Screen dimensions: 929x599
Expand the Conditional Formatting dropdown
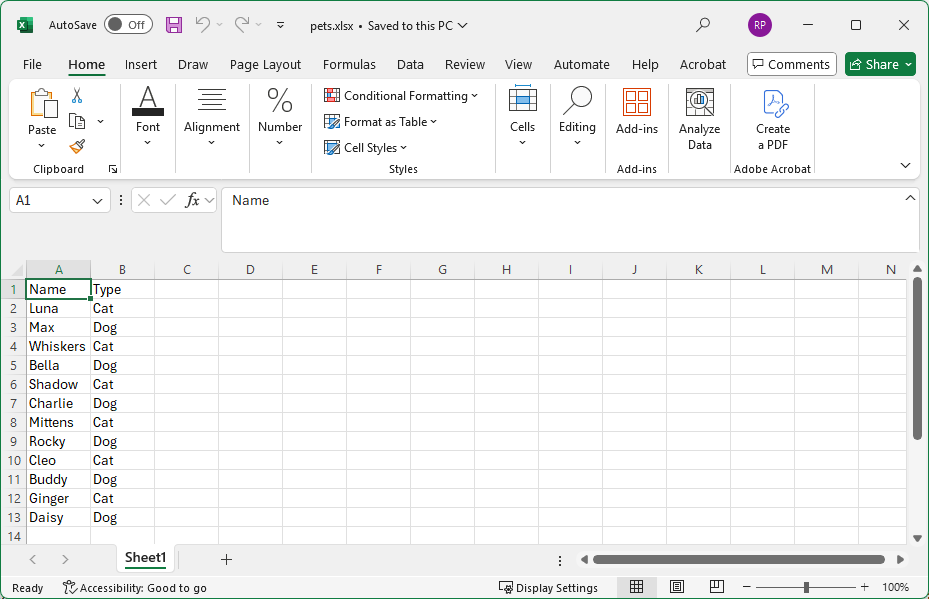tap(475, 96)
